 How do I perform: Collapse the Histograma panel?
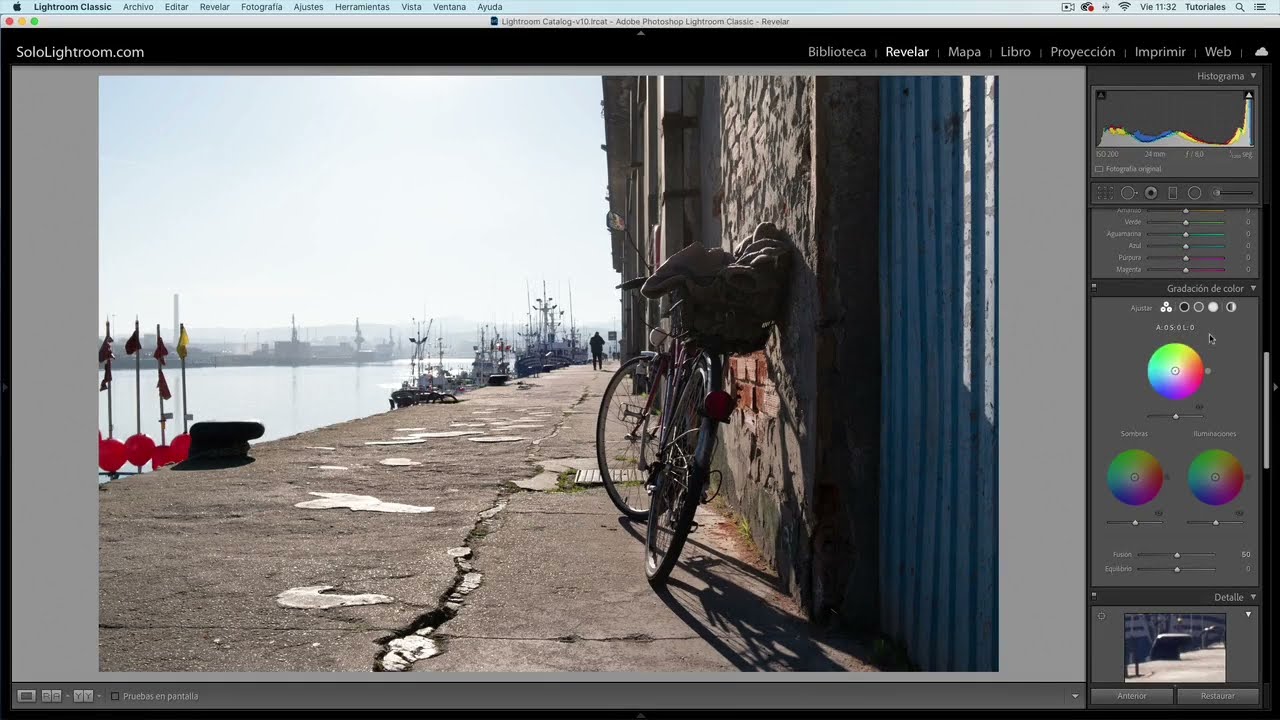coord(1253,76)
